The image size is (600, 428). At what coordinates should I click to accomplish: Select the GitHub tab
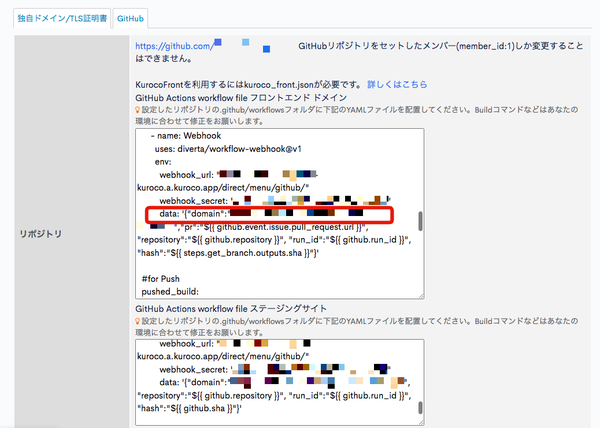tap(130, 18)
